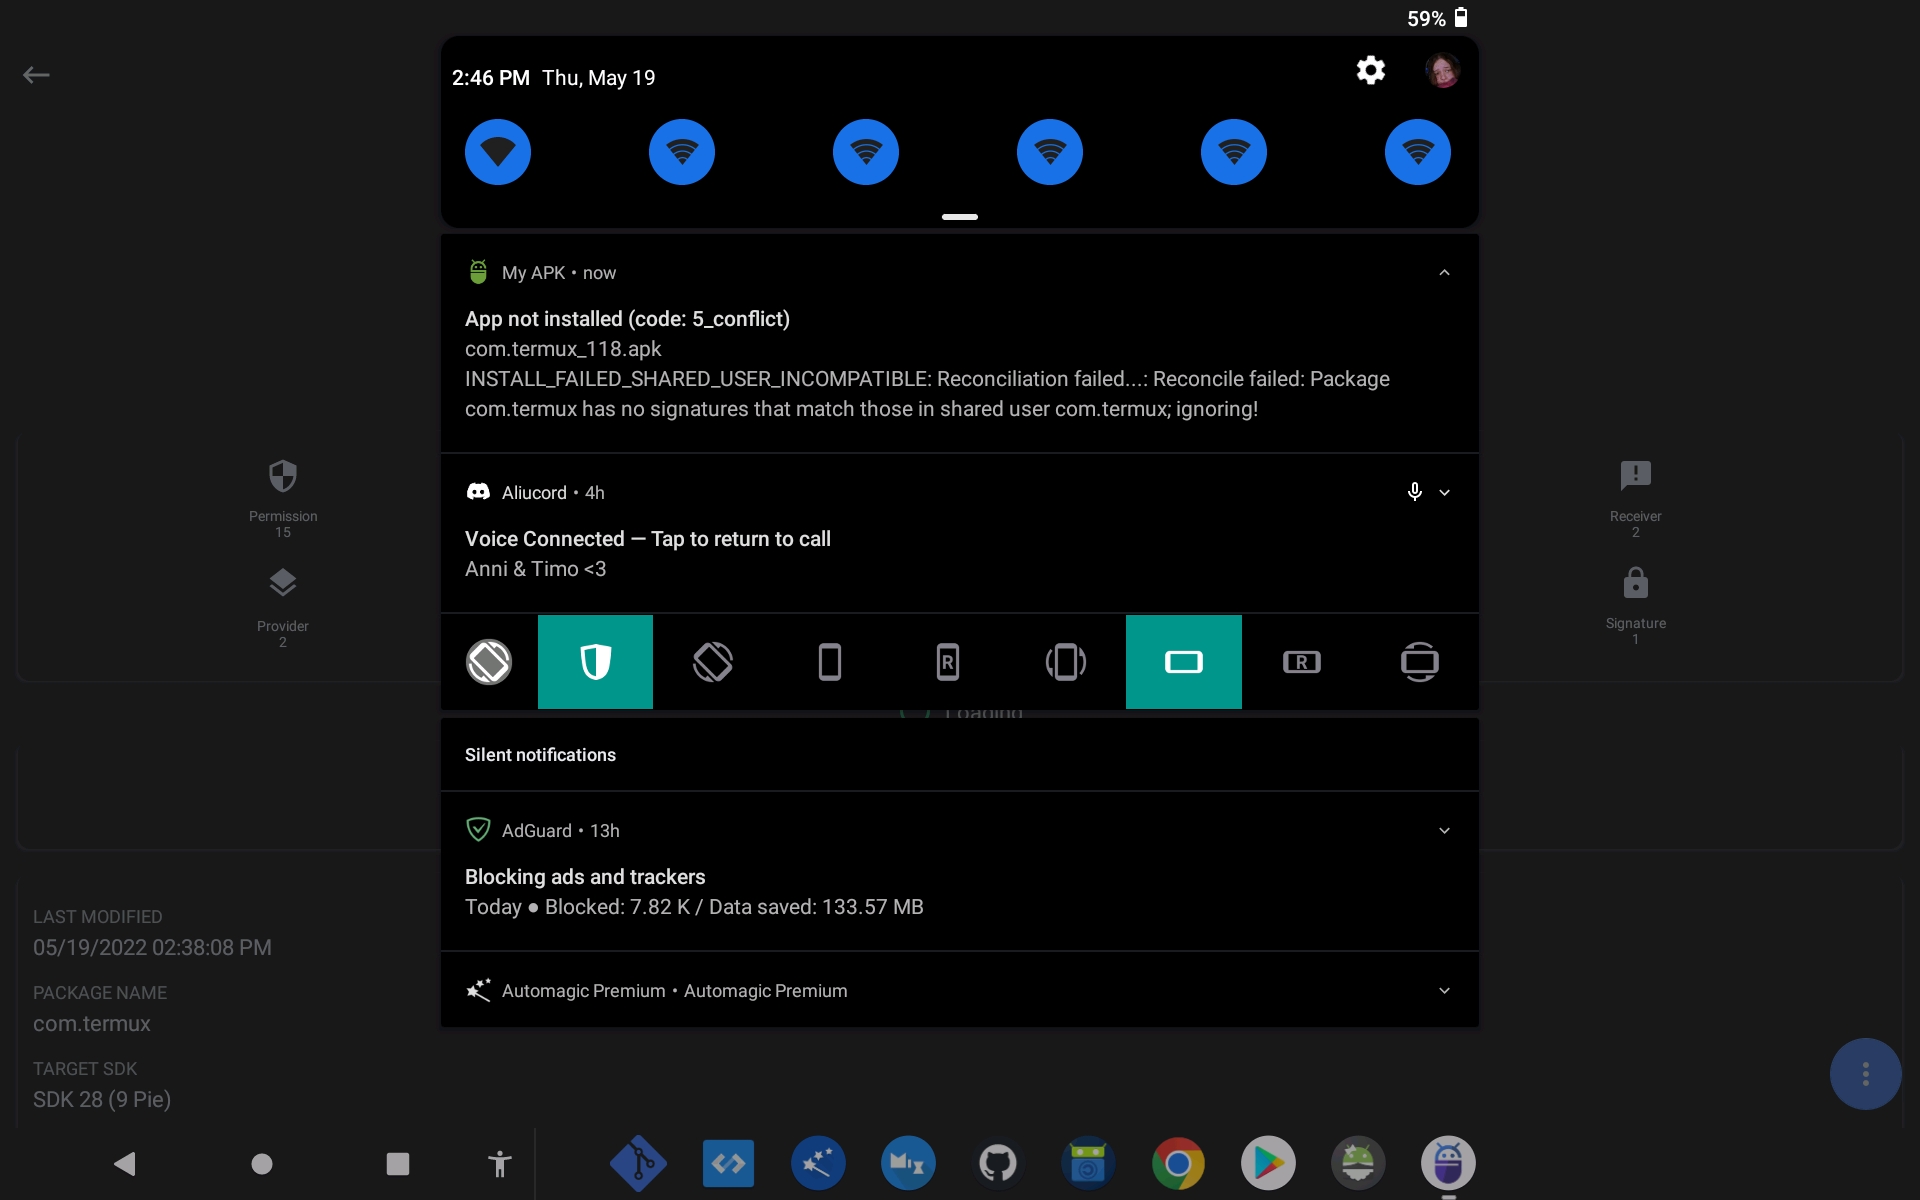Open GitHub from the dock
Screen dimensions: 1920x1200
point(998,1163)
